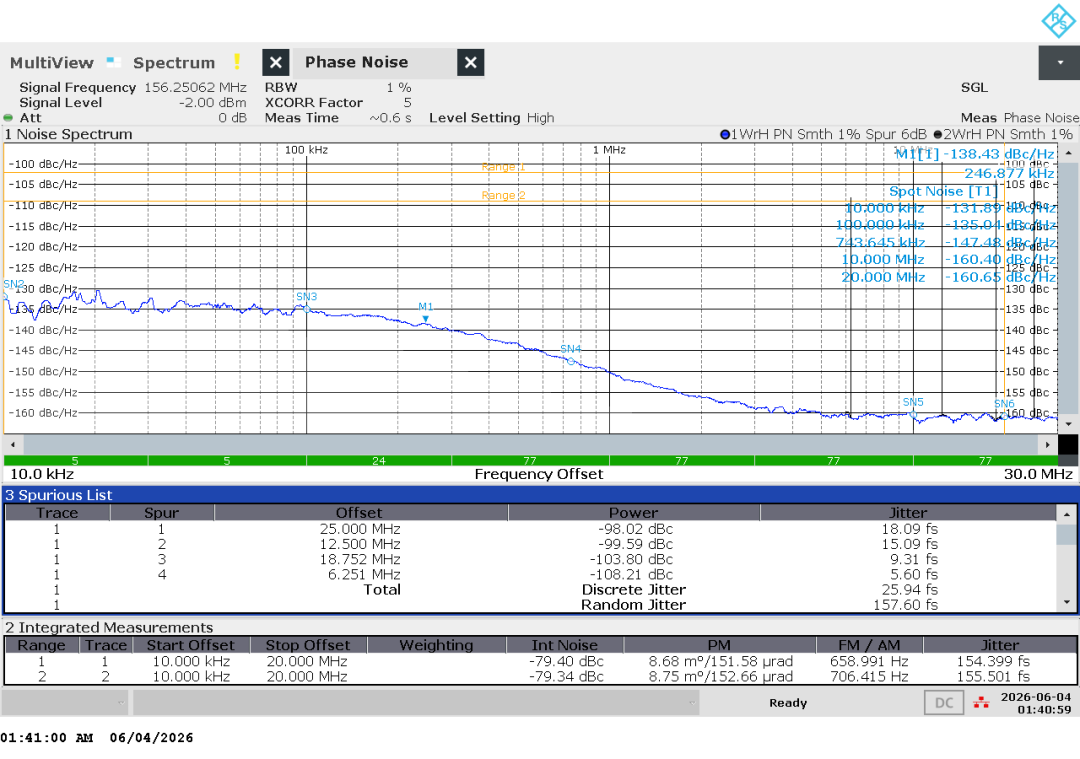Viewport: 1080px width, 759px height.
Task: Open the top-right dropdown arrow menu
Action: [1059, 63]
